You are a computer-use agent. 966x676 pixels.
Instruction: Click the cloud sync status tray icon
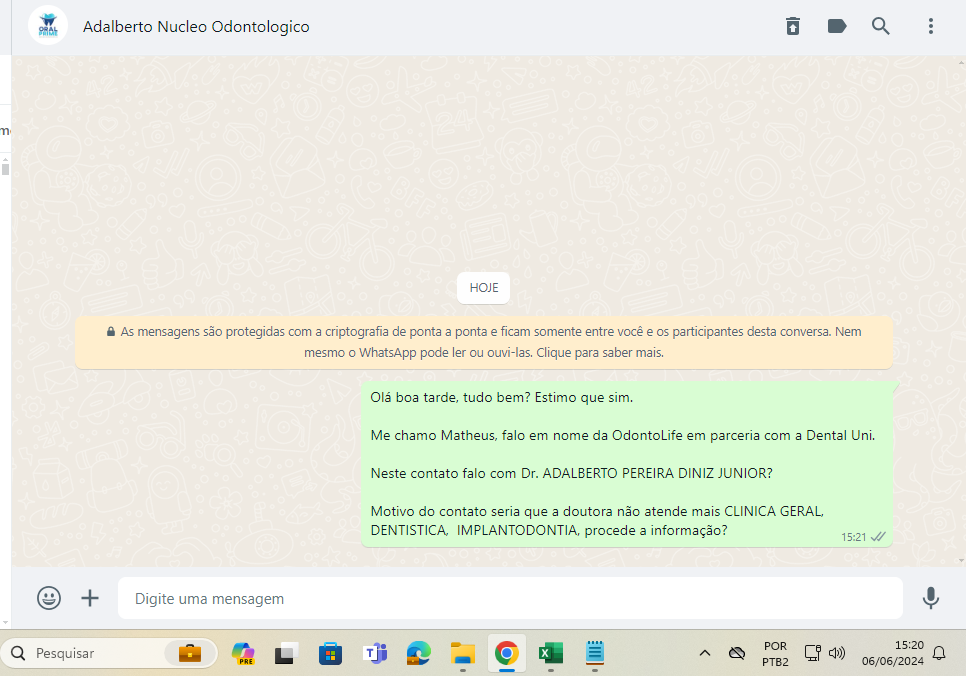[737, 653]
